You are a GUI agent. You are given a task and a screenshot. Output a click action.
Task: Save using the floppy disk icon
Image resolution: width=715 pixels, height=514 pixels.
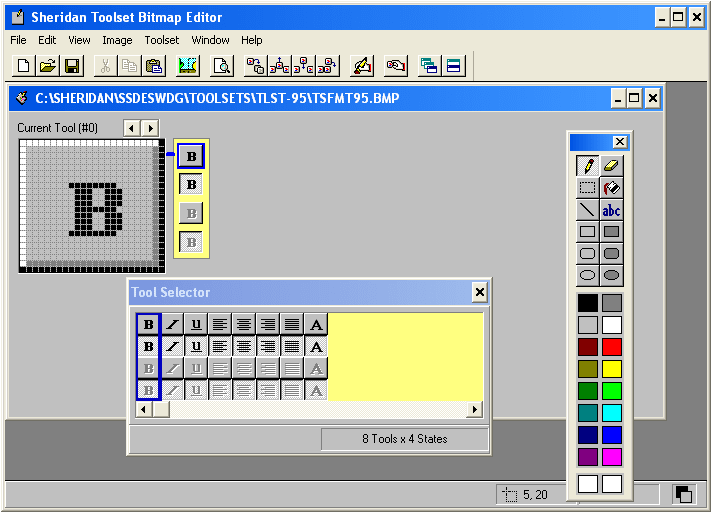(x=72, y=66)
